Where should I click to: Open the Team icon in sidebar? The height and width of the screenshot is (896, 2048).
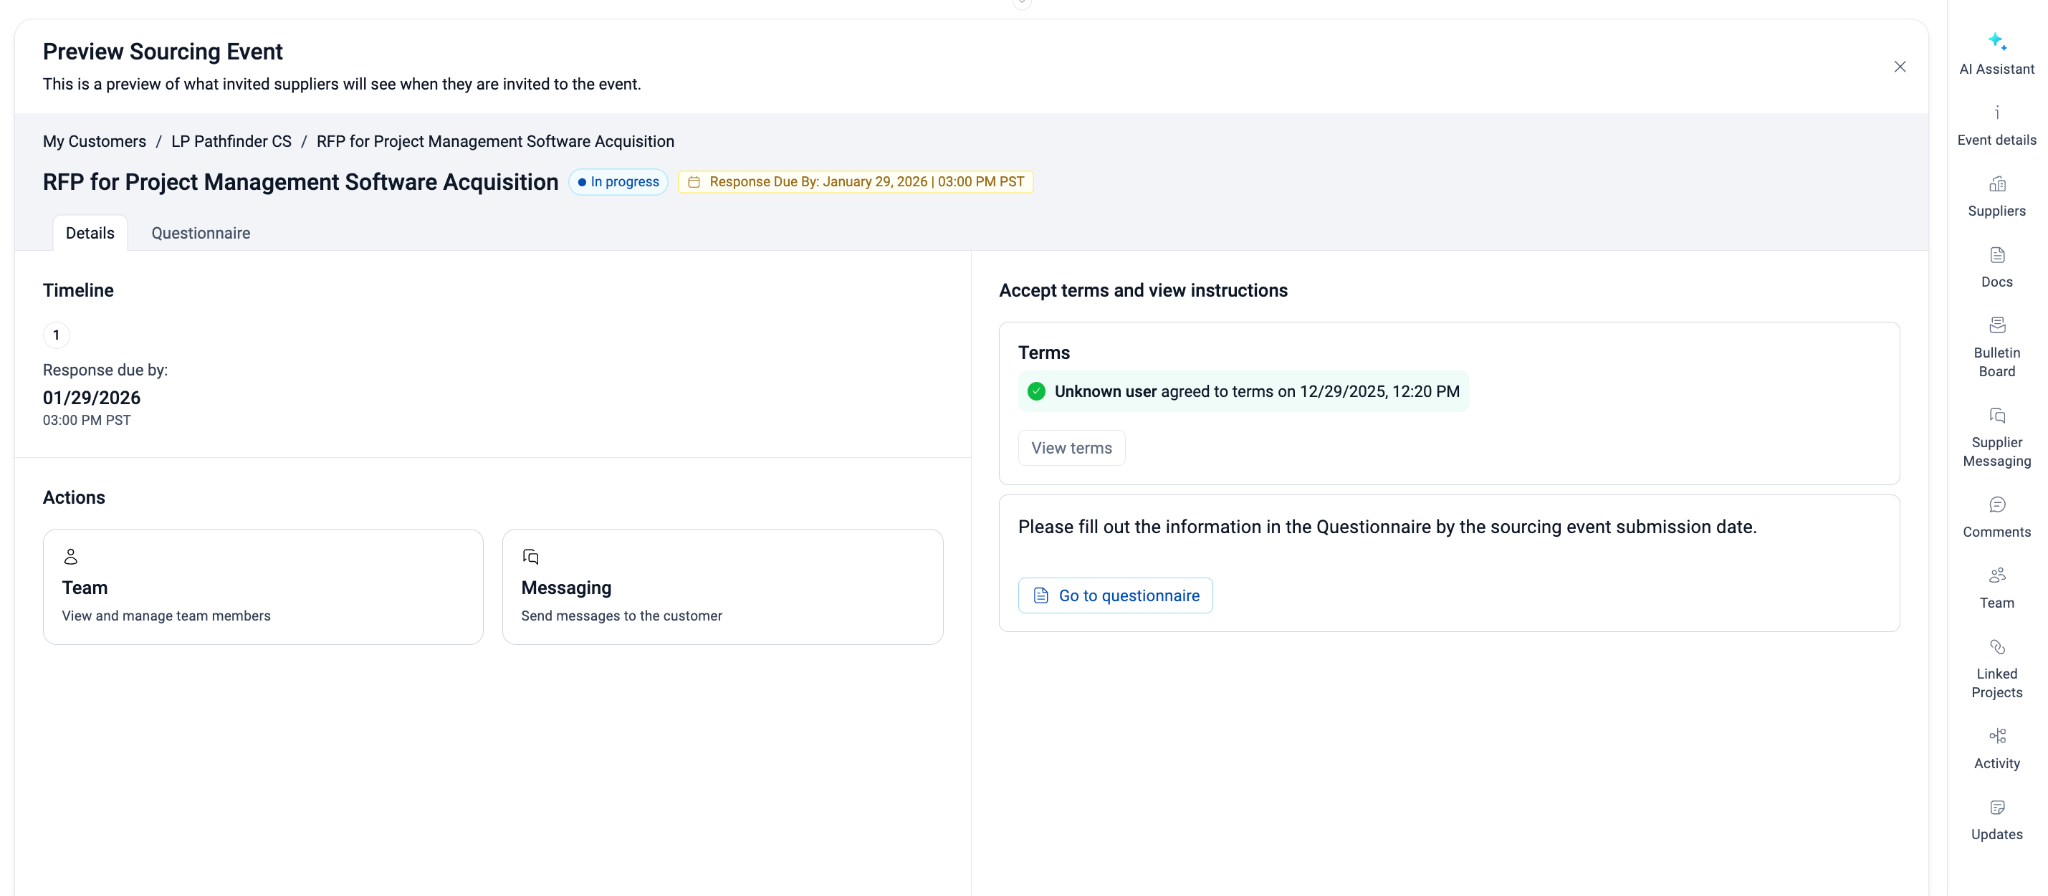pos(1996,576)
